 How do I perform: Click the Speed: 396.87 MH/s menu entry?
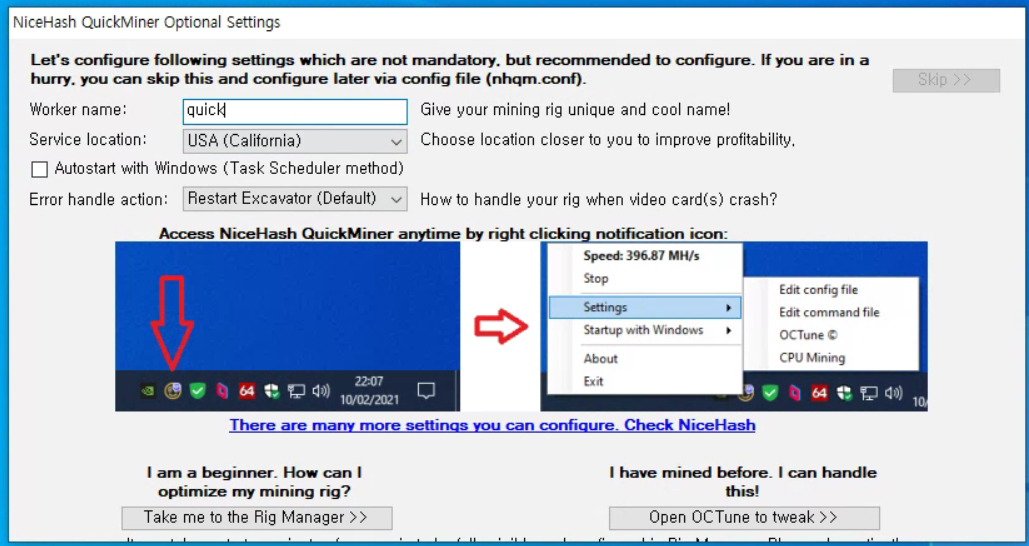641,256
